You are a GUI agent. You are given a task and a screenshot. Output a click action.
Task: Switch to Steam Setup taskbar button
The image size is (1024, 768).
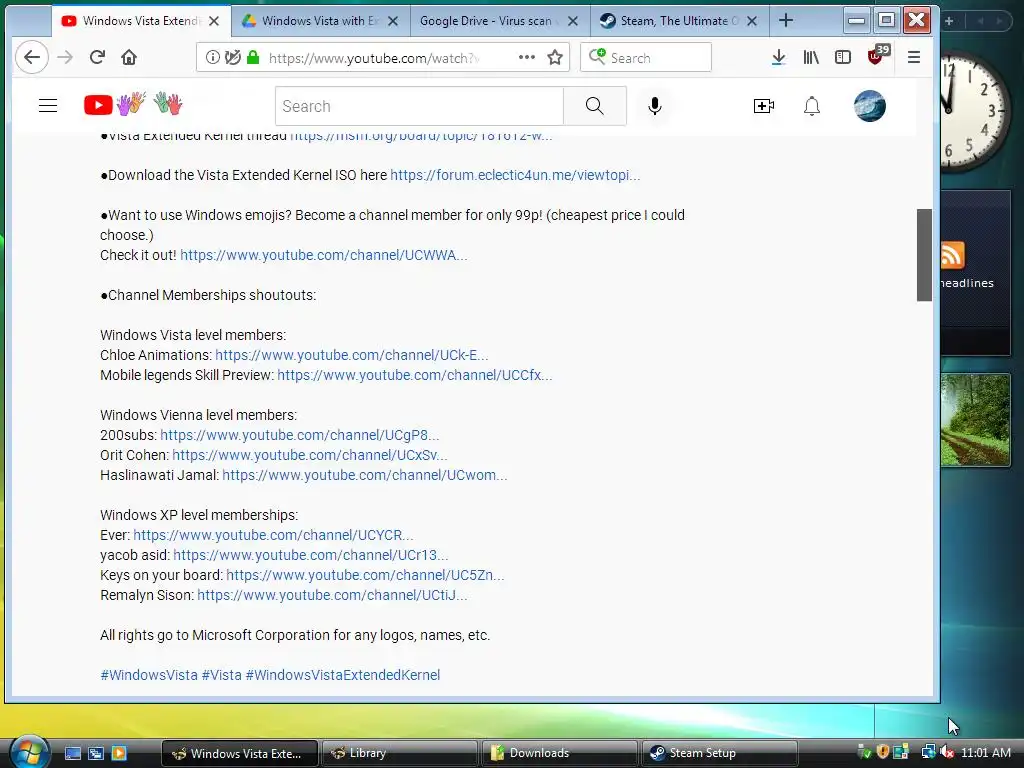click(719, 753)
